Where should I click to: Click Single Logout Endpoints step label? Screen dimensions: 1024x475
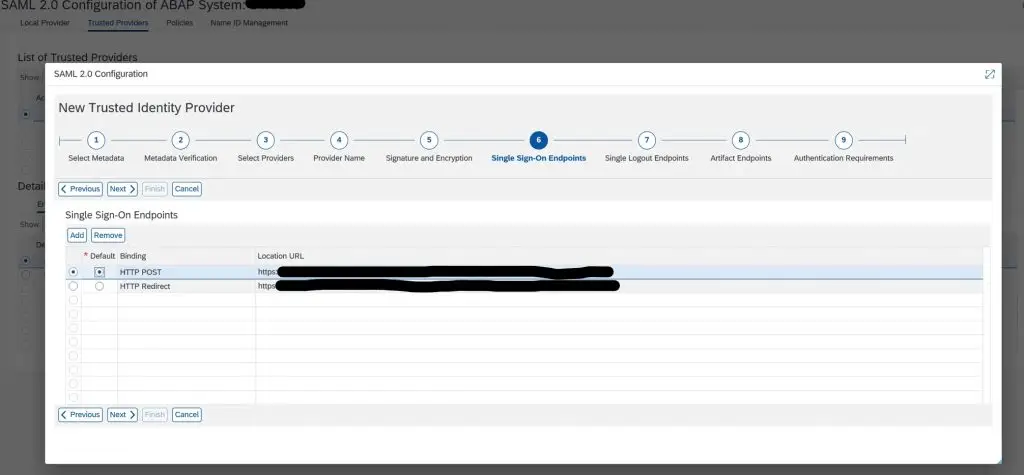(x=647, y=158)
